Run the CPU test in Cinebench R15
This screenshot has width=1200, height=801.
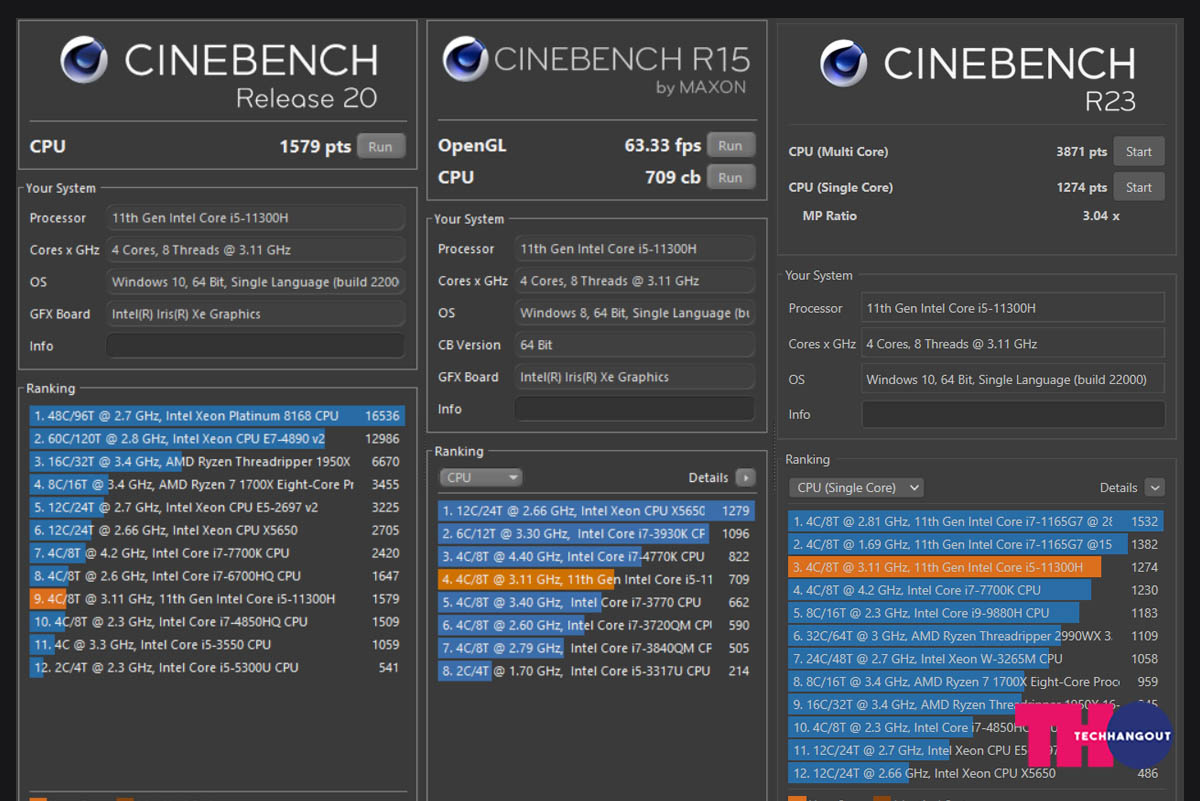tap(730, 177)
